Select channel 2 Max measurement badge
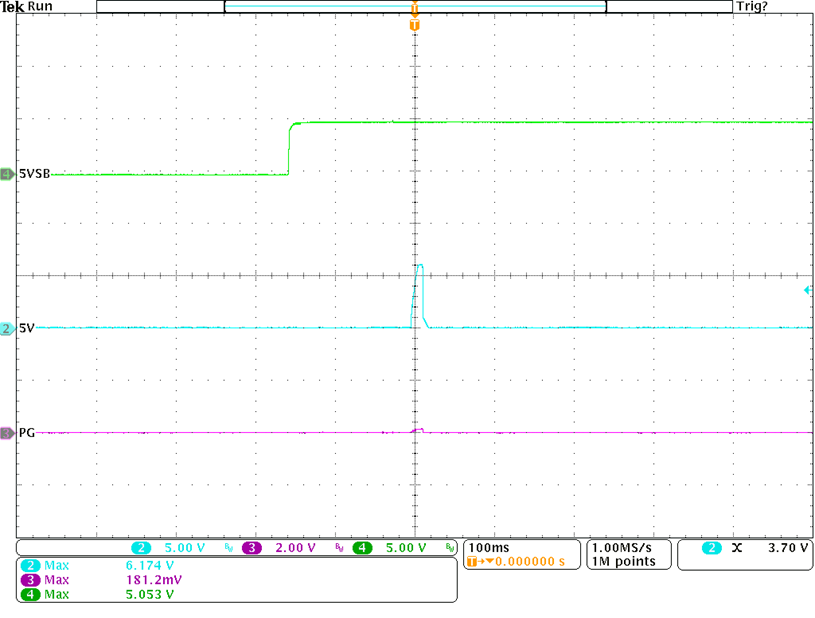This screenshot has width=815, height=618. pos(29,565)
